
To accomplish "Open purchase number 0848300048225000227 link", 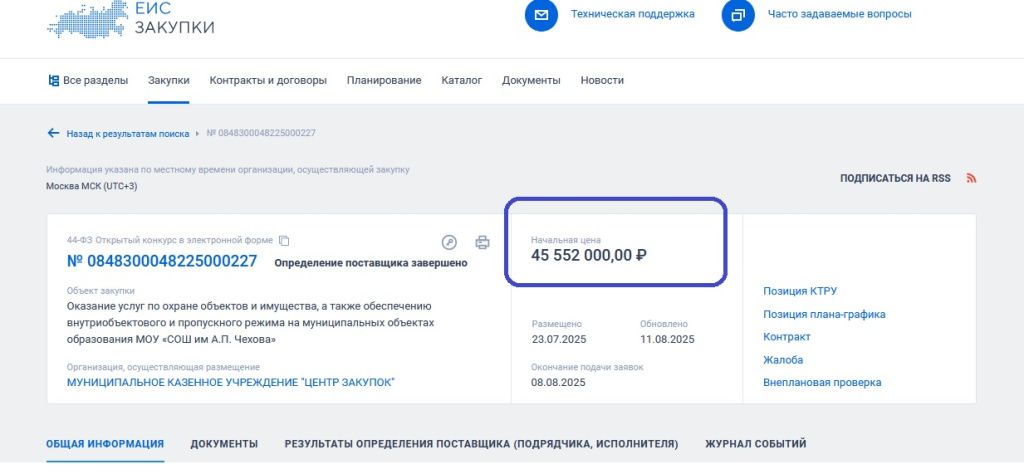I will tap(162, 262).
